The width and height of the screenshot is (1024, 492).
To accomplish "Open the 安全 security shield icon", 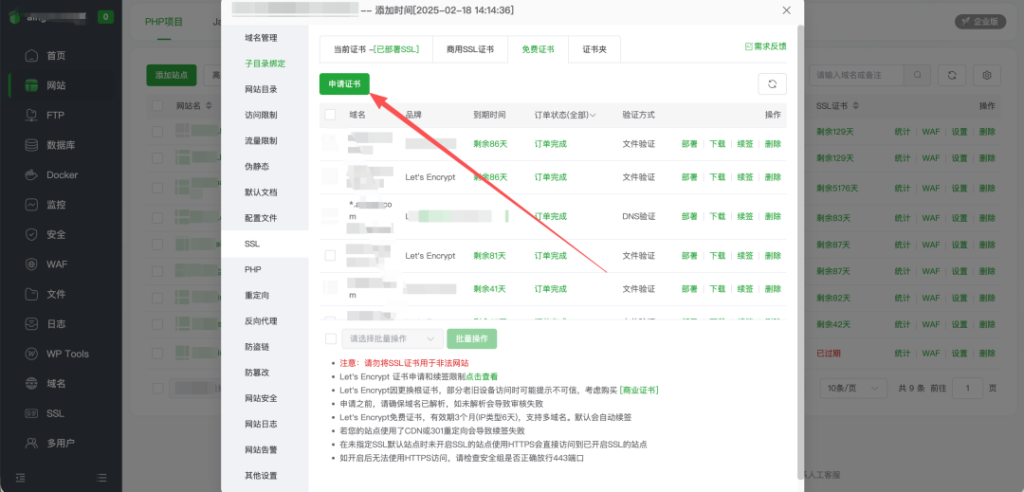I will pos(31,235).
